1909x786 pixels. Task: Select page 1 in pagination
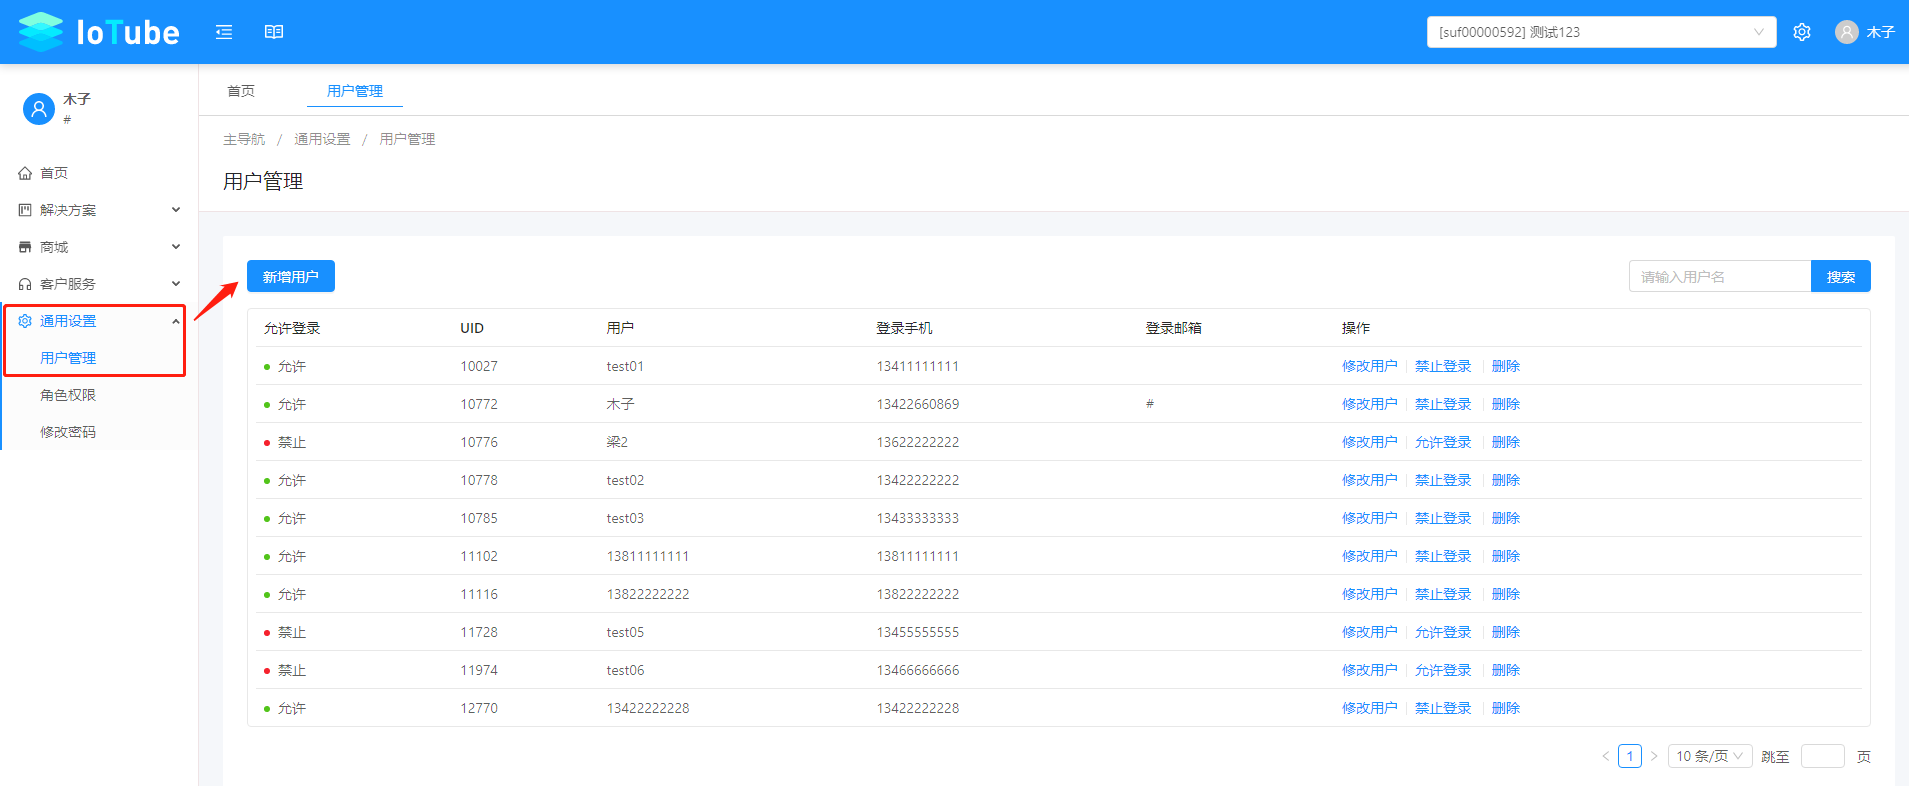pyautogui.click(x=1630, y=756)
